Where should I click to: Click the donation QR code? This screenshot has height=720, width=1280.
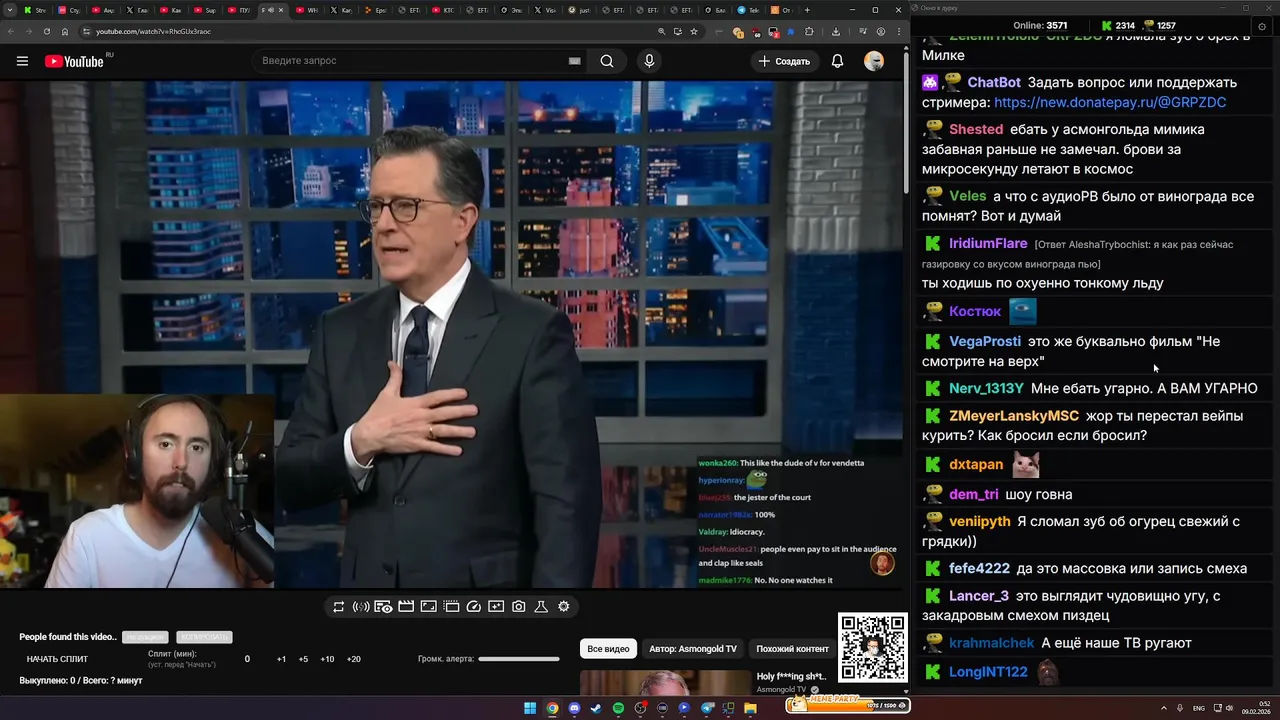tap(873, 647)
